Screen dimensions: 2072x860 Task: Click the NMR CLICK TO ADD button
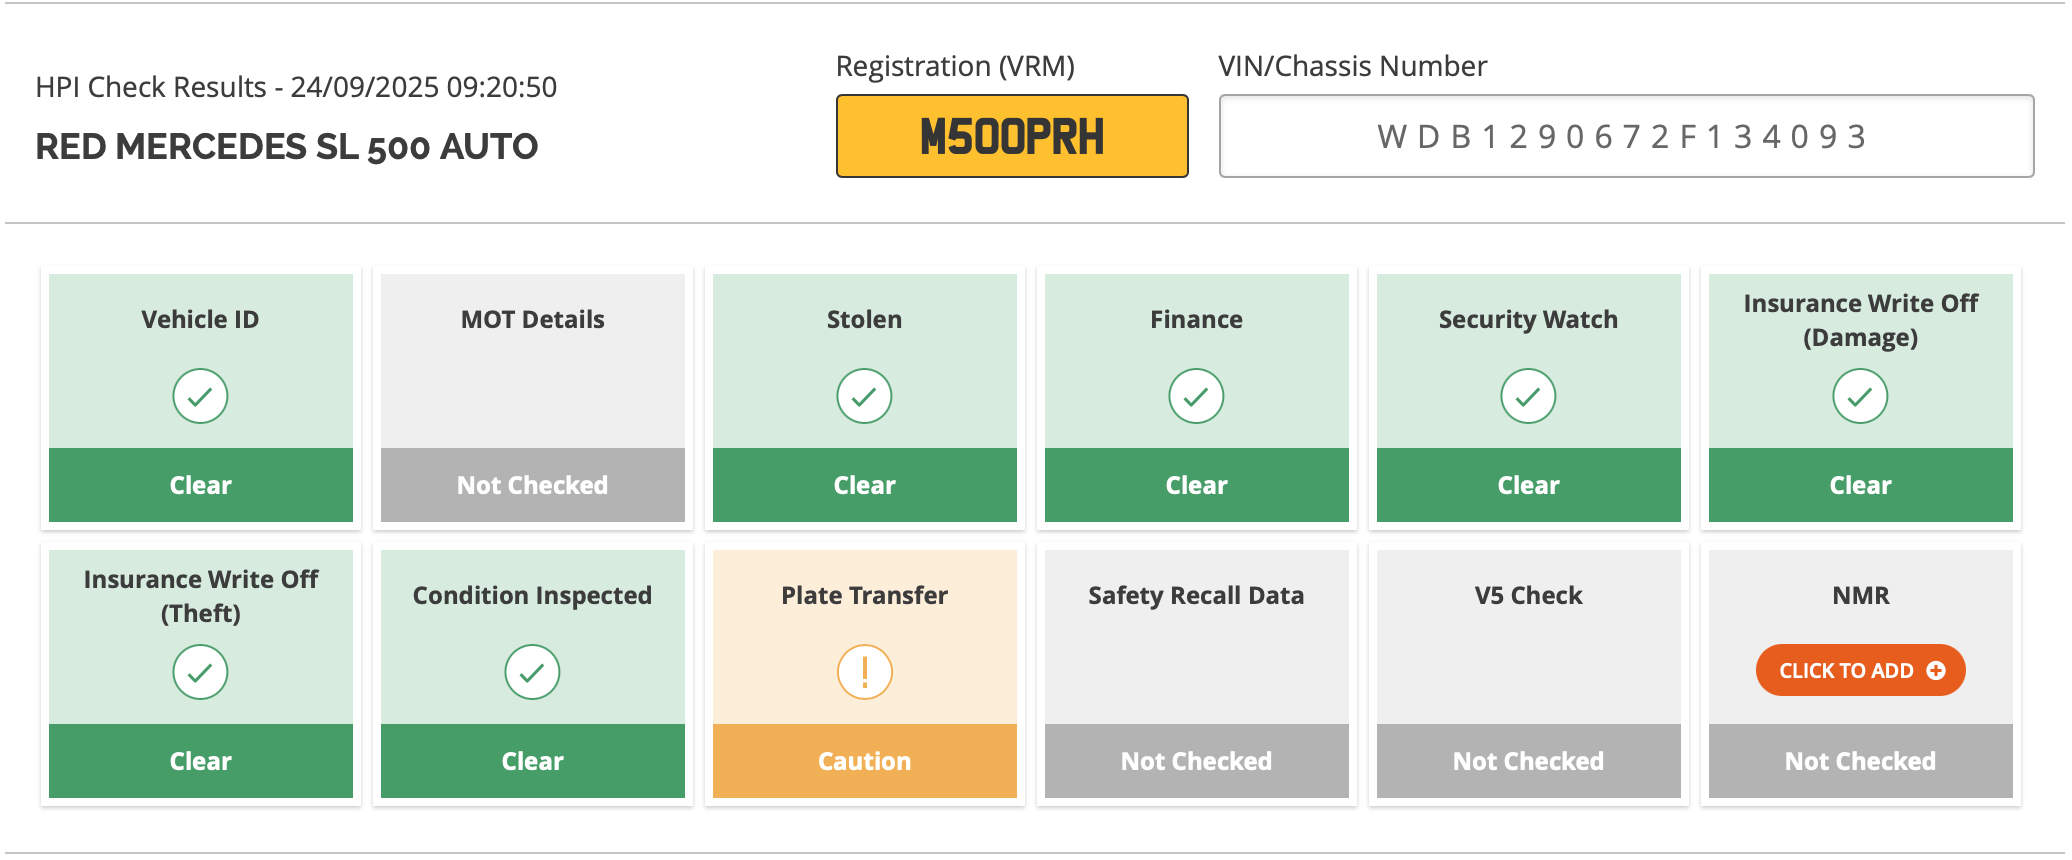pos(1860,670)
